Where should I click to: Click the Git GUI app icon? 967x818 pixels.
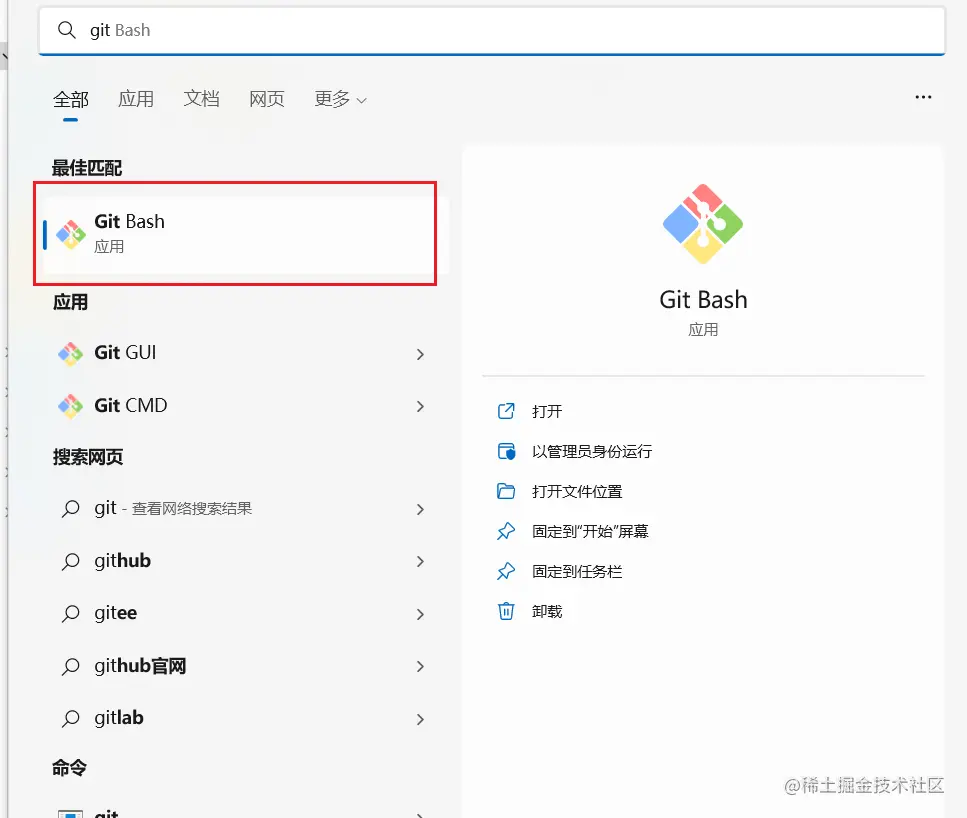(x=70, y=353)
